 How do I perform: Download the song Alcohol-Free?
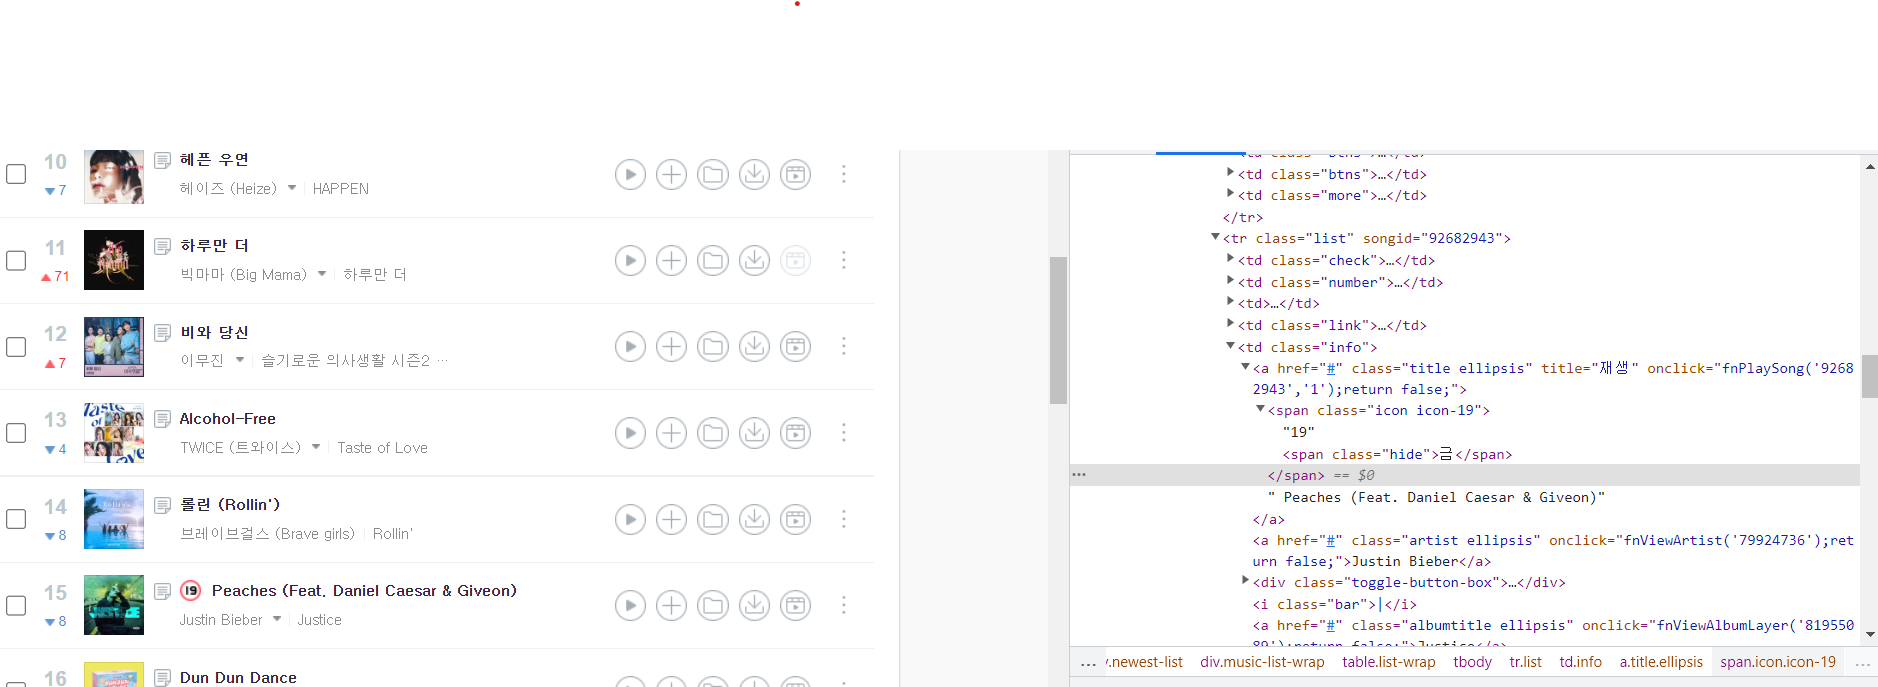pos(754,433)
